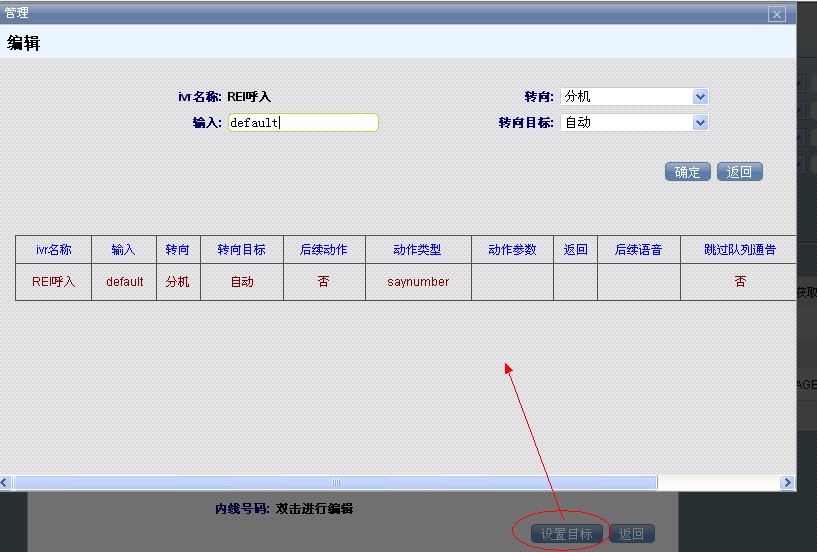Click the 返回 button next to 设置目标
817x552 pixels.
pos(631,534)
